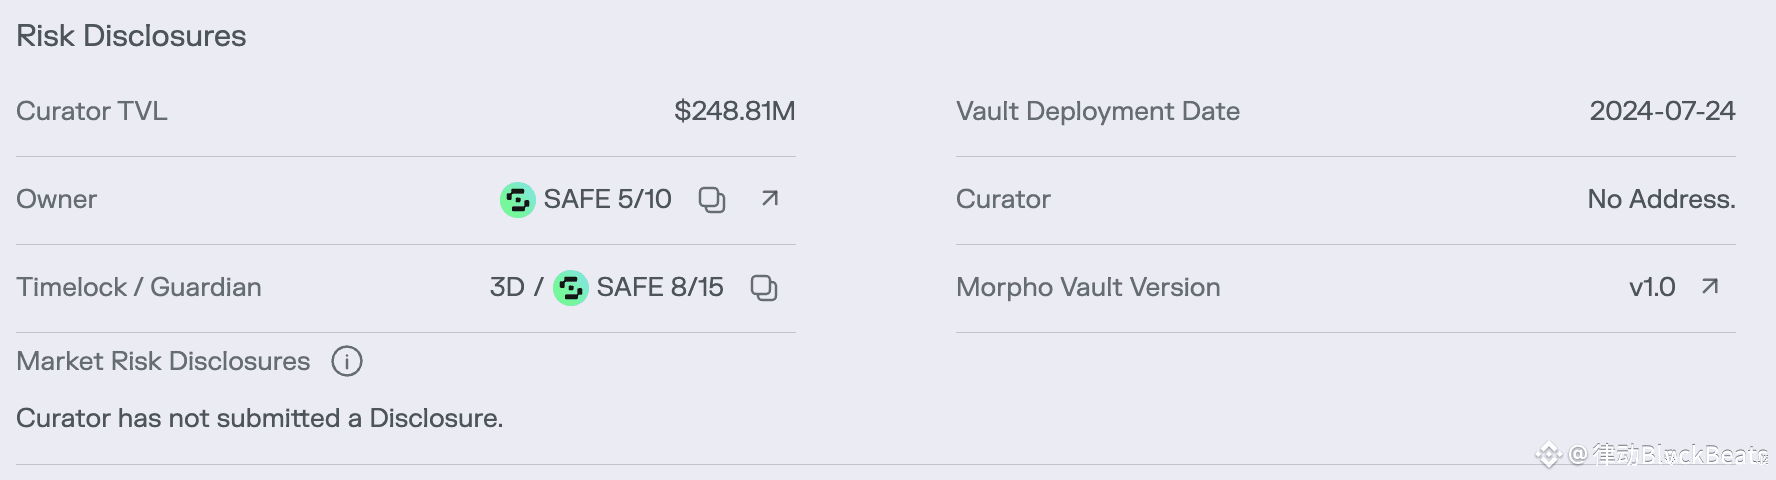The width and height of the screenshot is (1776, 480).
Task: Click the SAFE 8/15 guardian text
Action: pos(660,287)
